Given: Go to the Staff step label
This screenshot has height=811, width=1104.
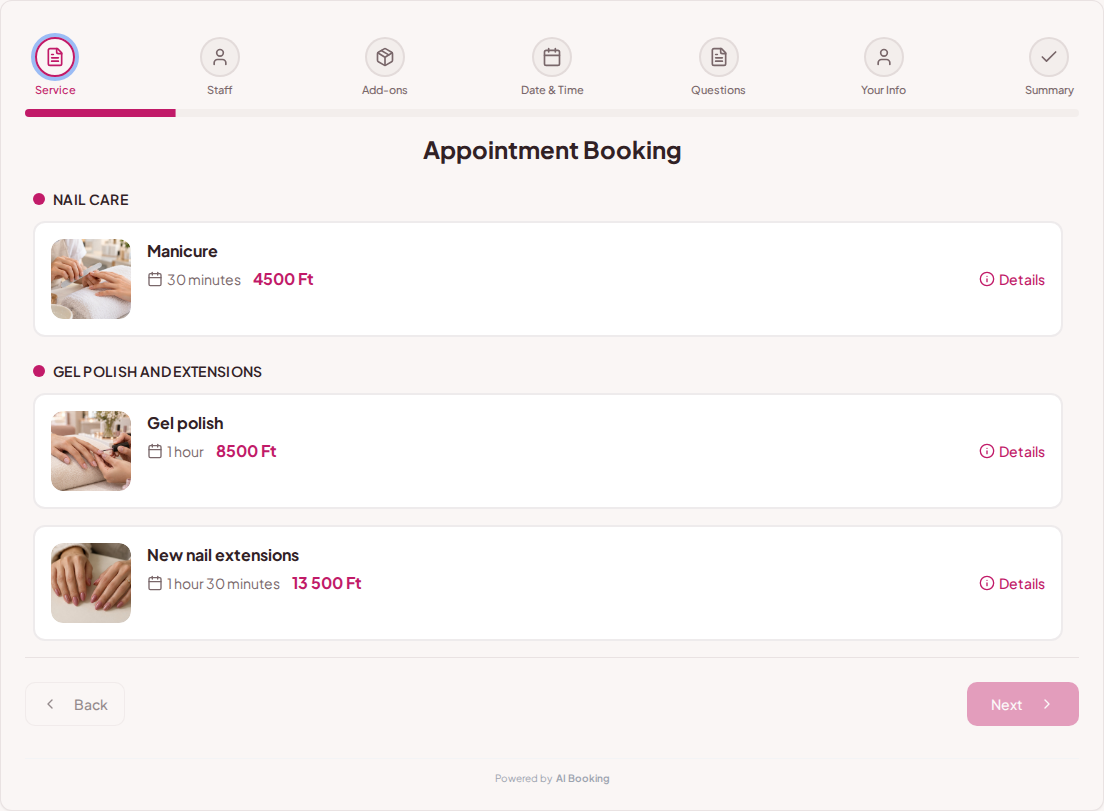Looking at the screenshot, I should tap(220, 90).
